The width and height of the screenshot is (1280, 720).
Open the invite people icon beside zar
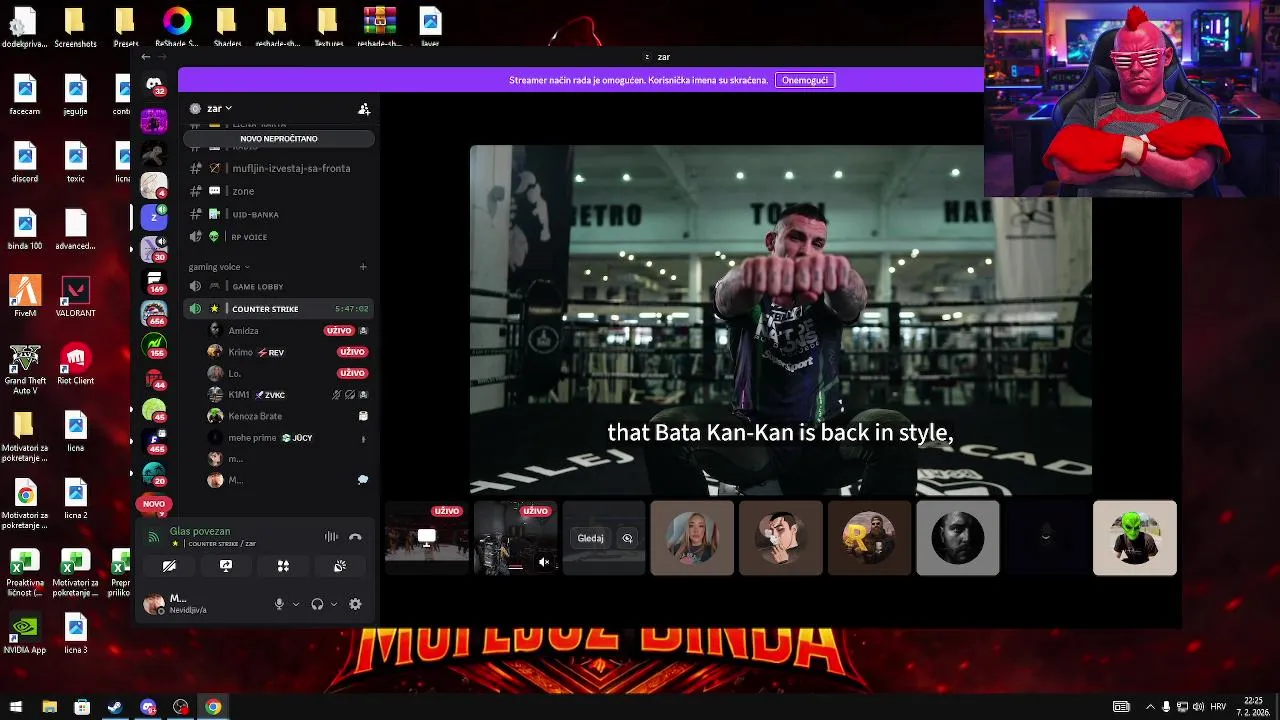click(x=364, y=108)
